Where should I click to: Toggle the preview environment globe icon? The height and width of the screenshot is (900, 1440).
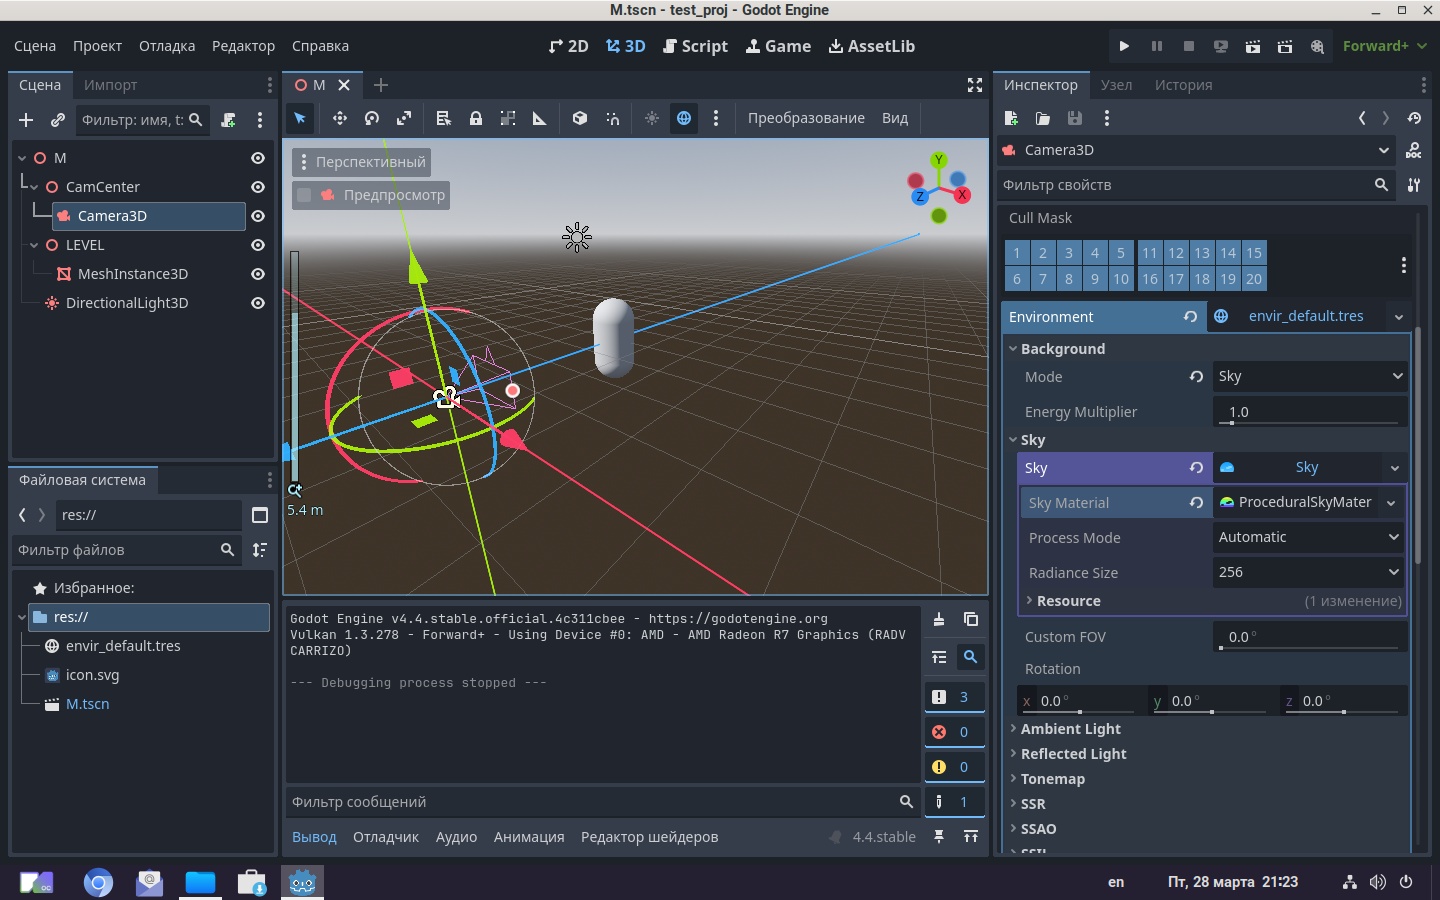pos(684,118)
